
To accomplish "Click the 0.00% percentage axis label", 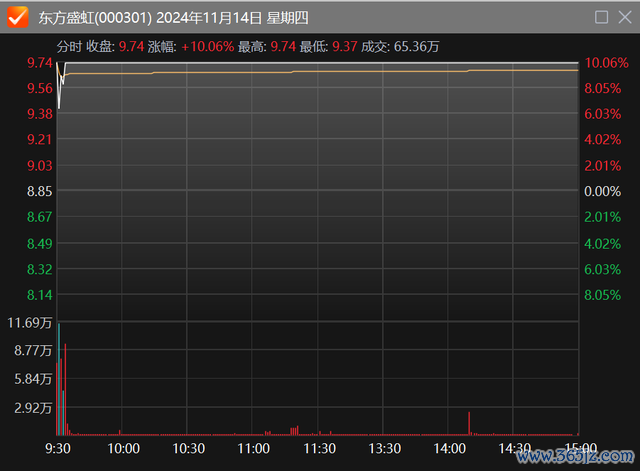I will point(602,191).
